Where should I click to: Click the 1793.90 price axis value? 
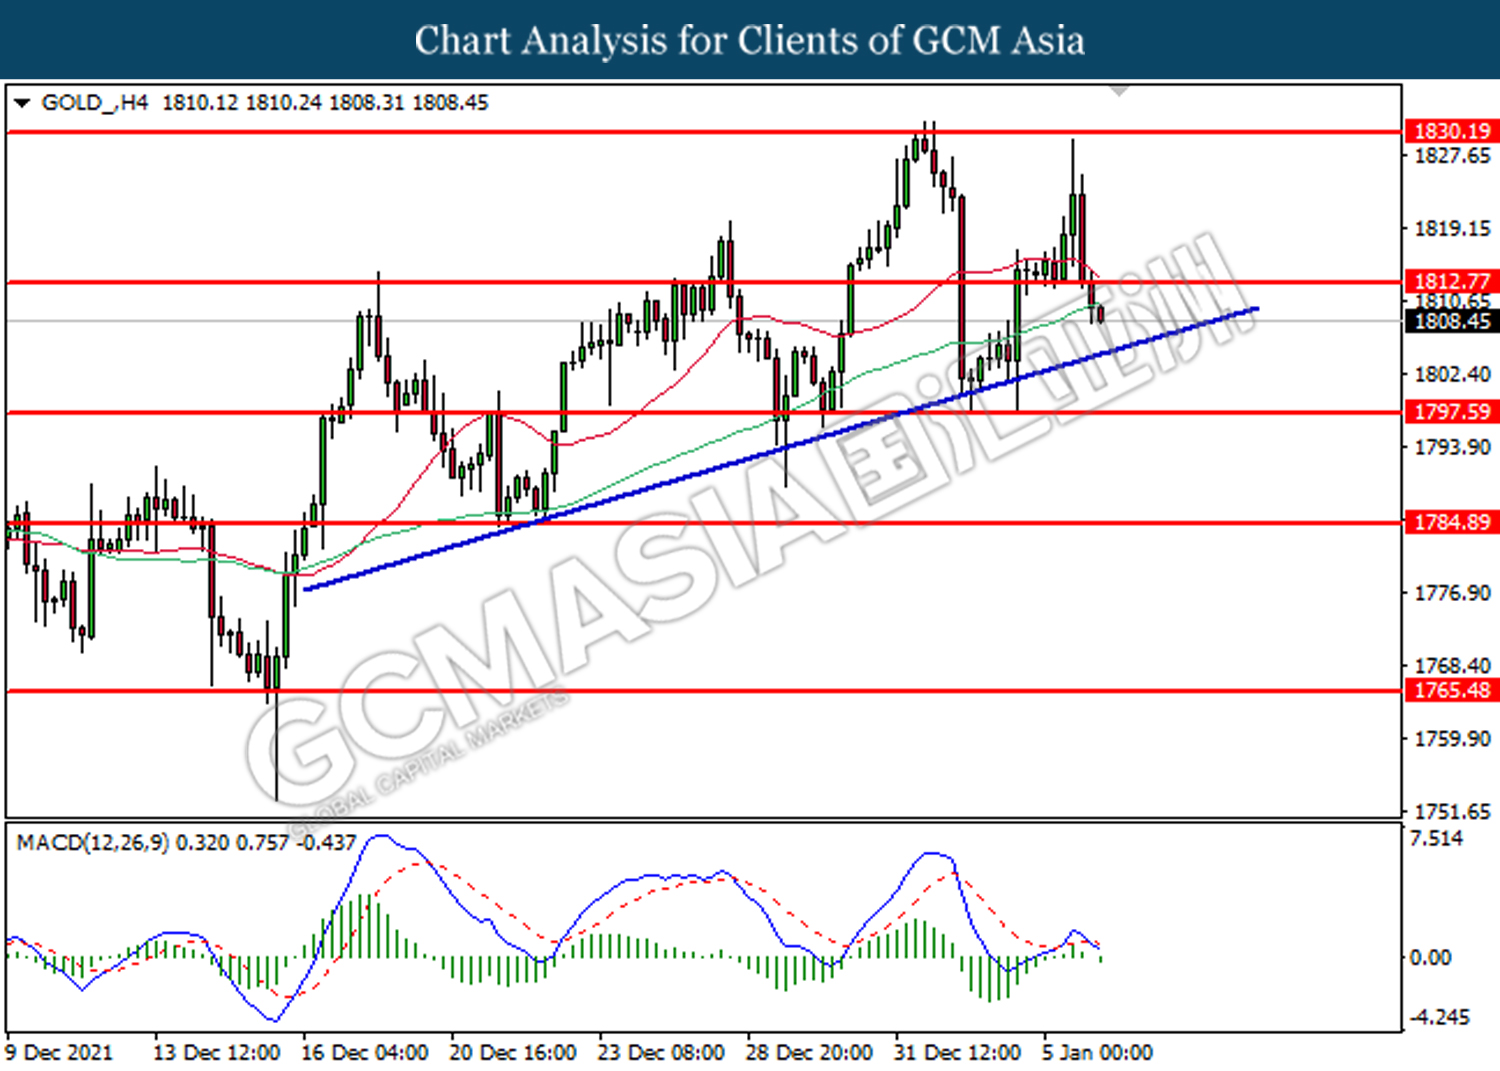coord(1452,447)
